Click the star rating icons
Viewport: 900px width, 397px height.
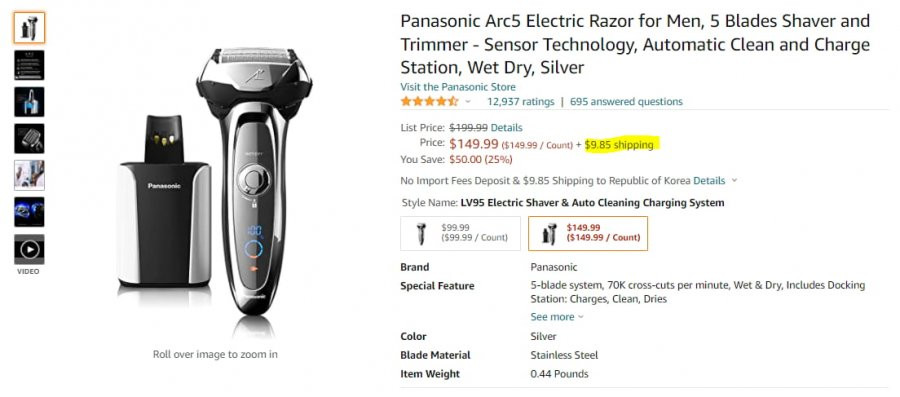(429, 102)
